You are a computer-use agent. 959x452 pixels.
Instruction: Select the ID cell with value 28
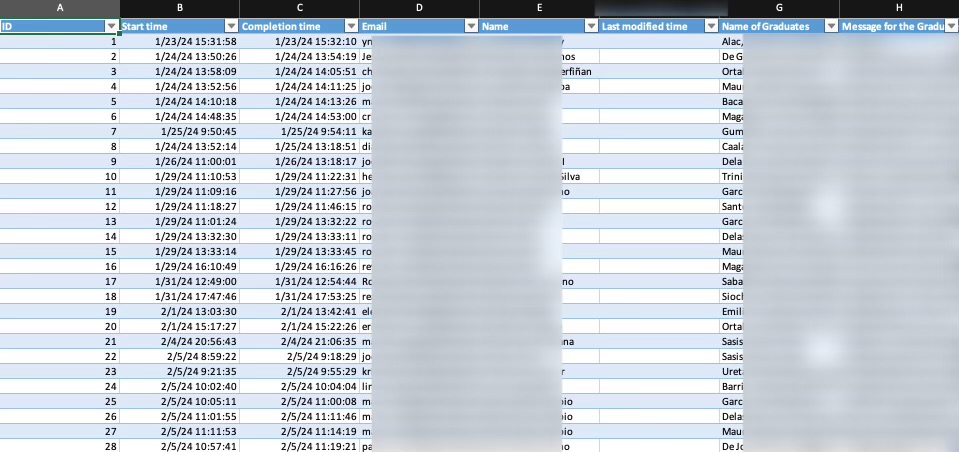pyautogui.click(x=59, y=446)
